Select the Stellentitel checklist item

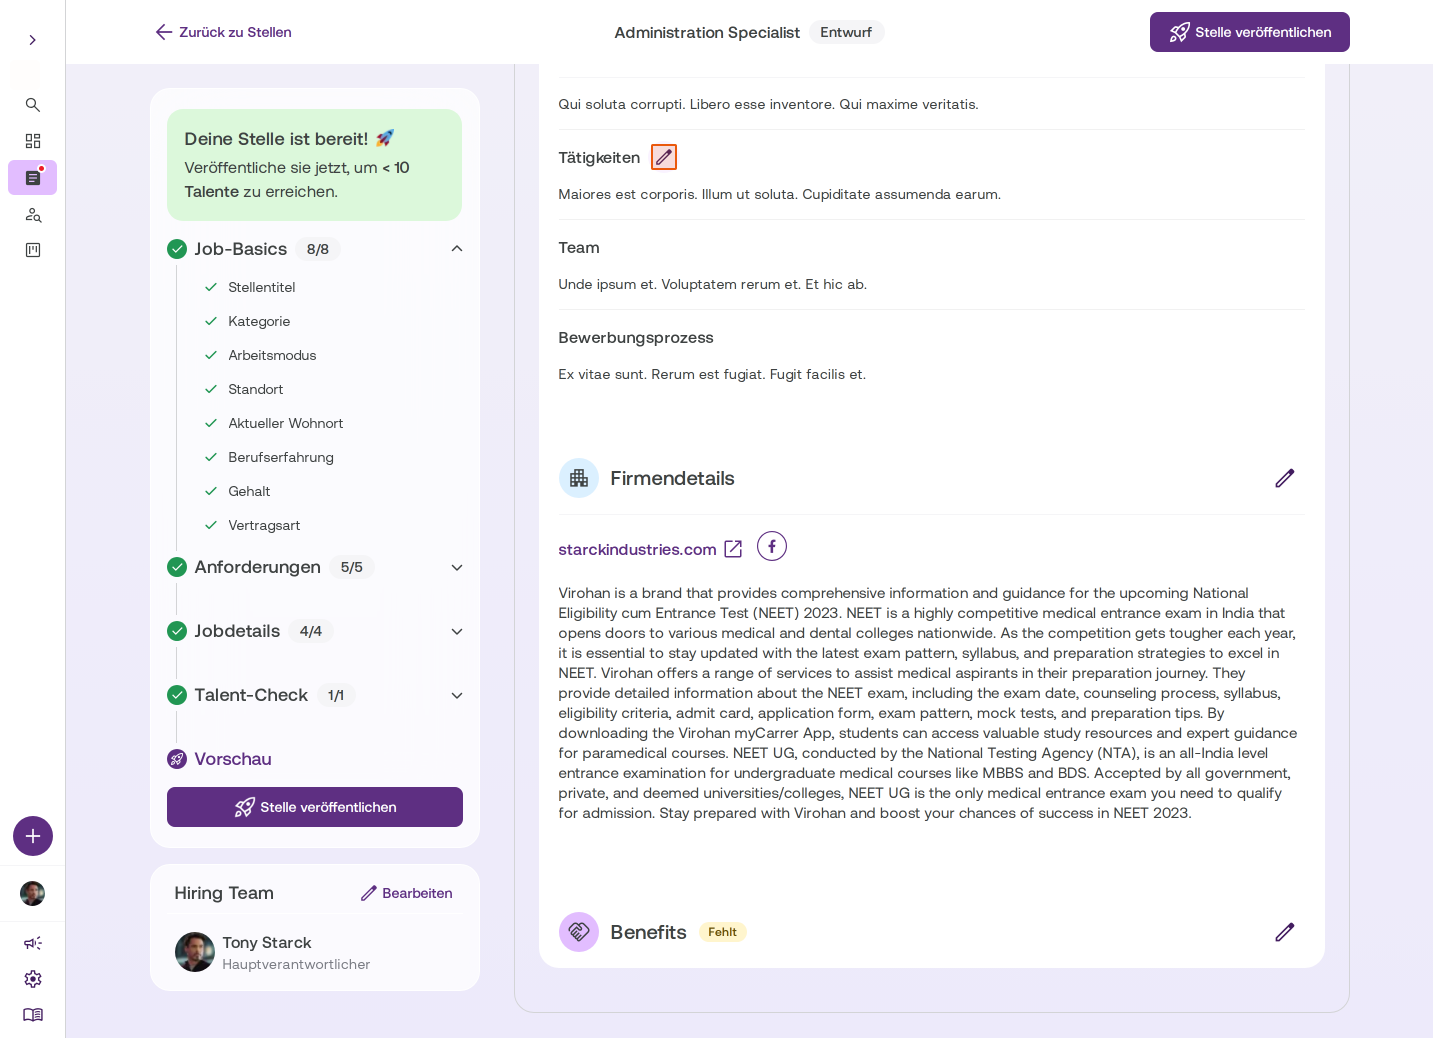(x=262, y=287)
